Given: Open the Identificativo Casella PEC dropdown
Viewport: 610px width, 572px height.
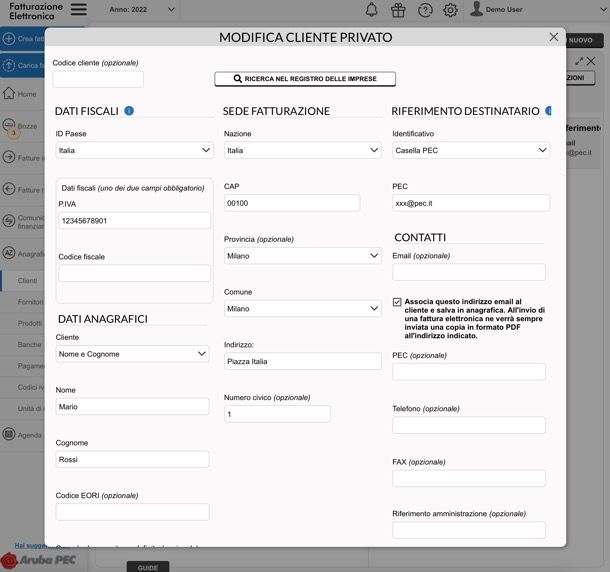Looking at the screenshot, I should tap(471, 150).
